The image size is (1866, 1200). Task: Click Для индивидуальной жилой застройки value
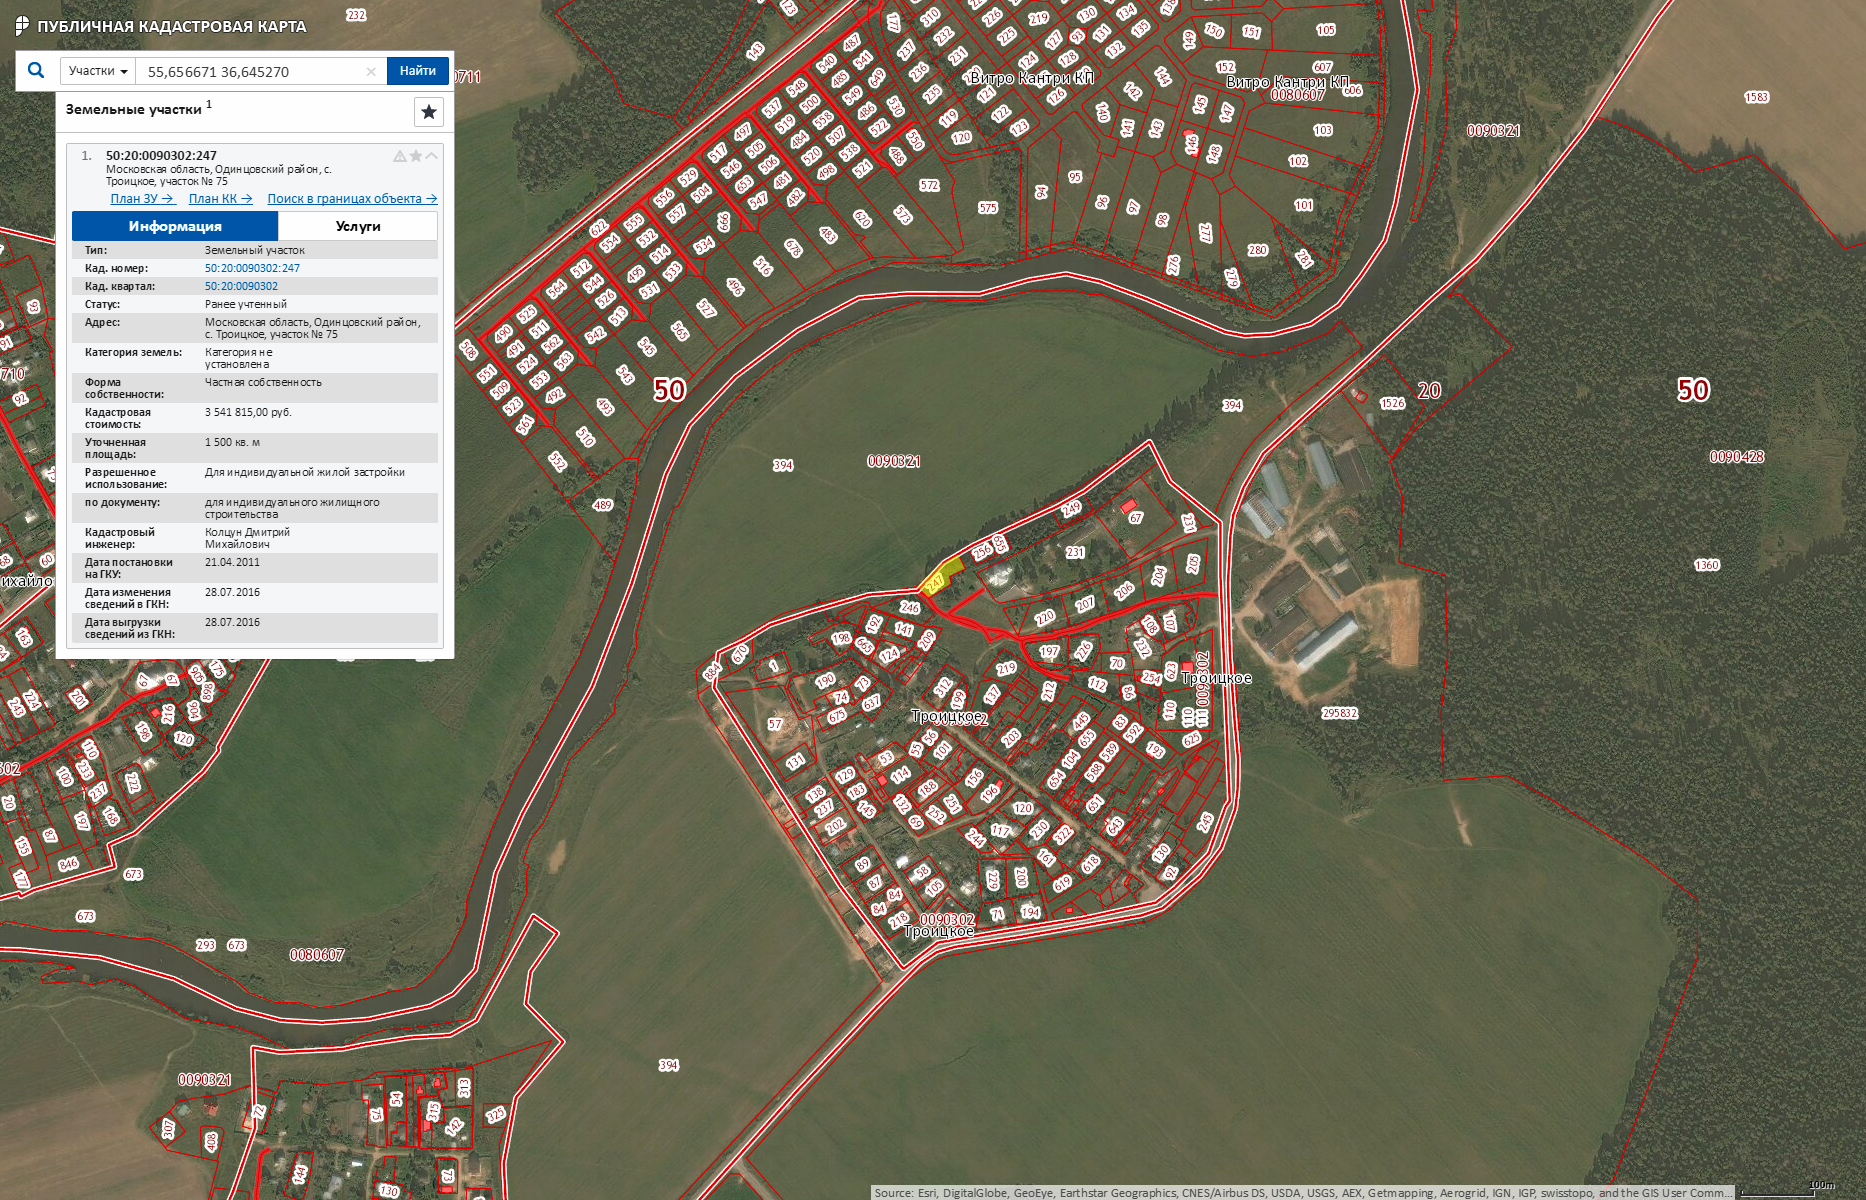[x=305, y=472]
